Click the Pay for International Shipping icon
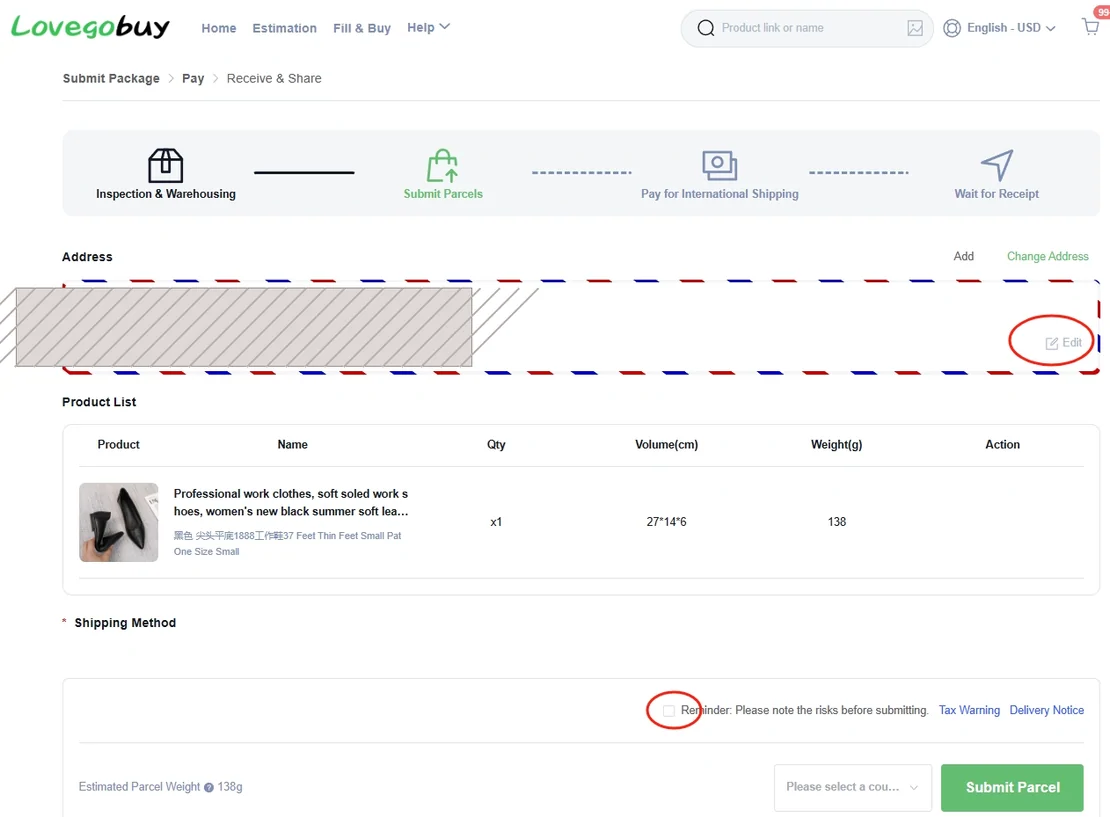Viewport: 1110px width, 817px height. [719, 165]
